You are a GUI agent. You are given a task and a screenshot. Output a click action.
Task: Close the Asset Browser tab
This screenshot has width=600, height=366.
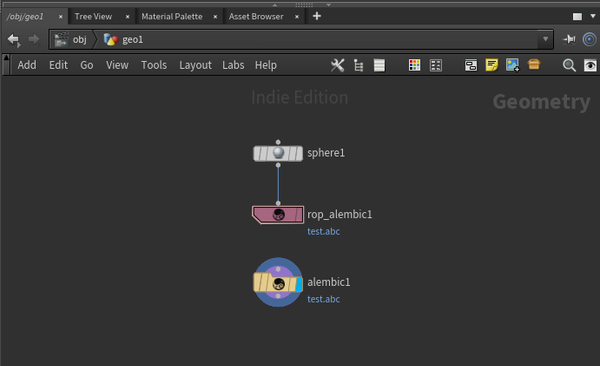point(297,17)
